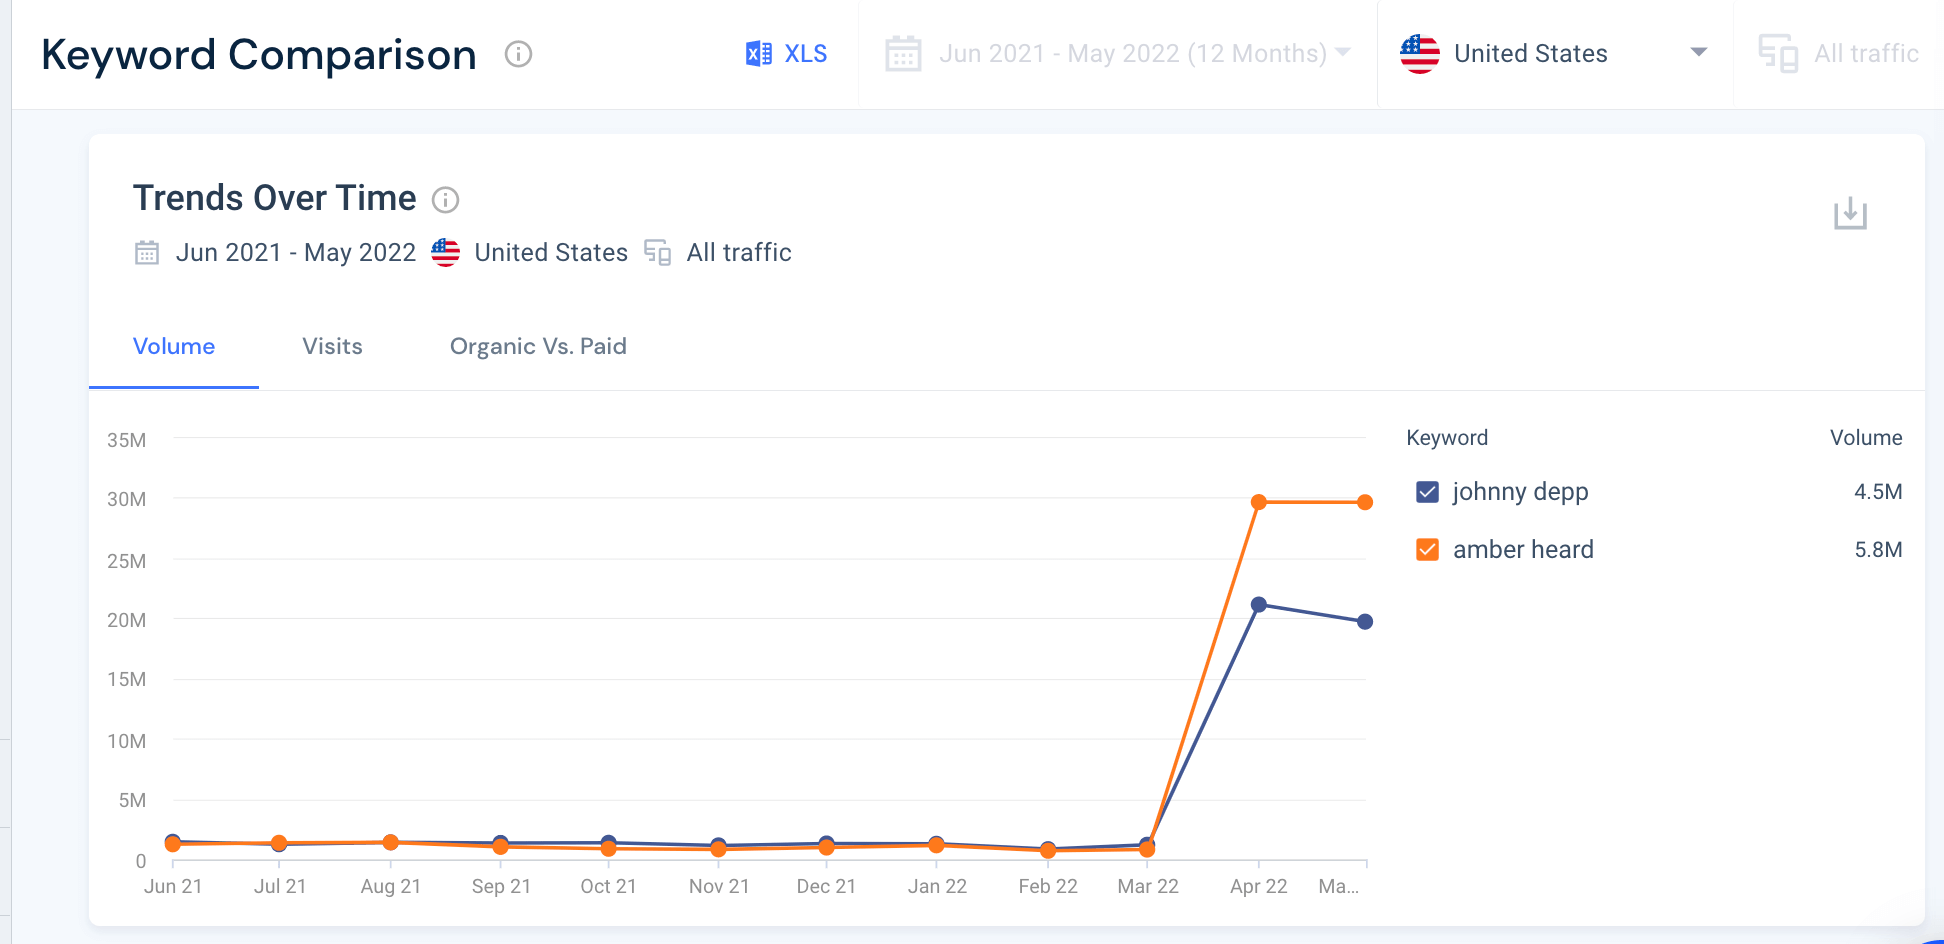Click the Volume tab header
The height and width of the screenshot is (944, 1944).
point(173,346)
